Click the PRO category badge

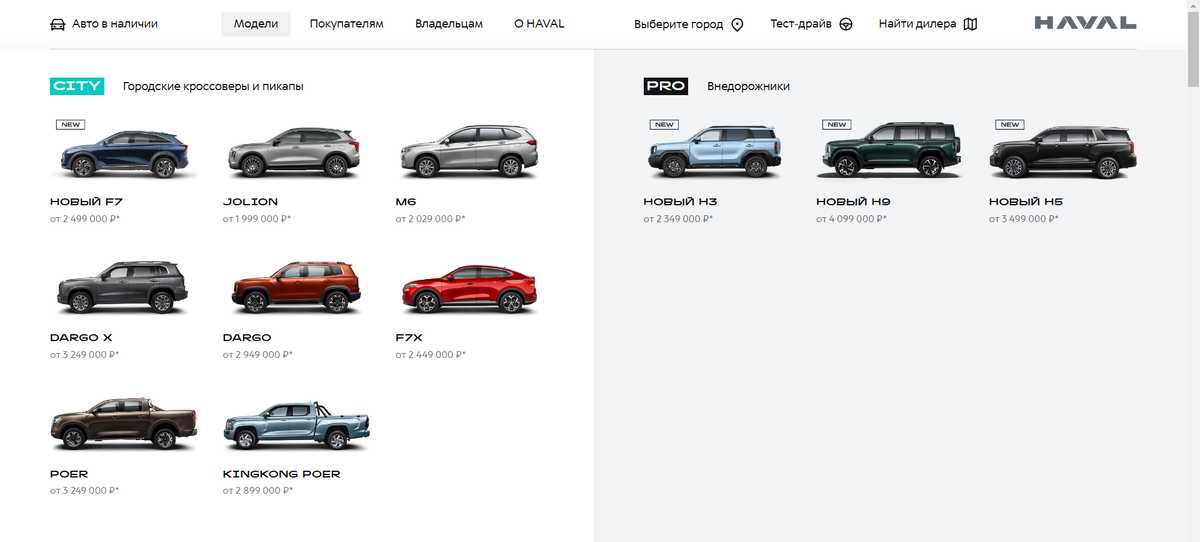pyautogui.click(x=666, y=86)
